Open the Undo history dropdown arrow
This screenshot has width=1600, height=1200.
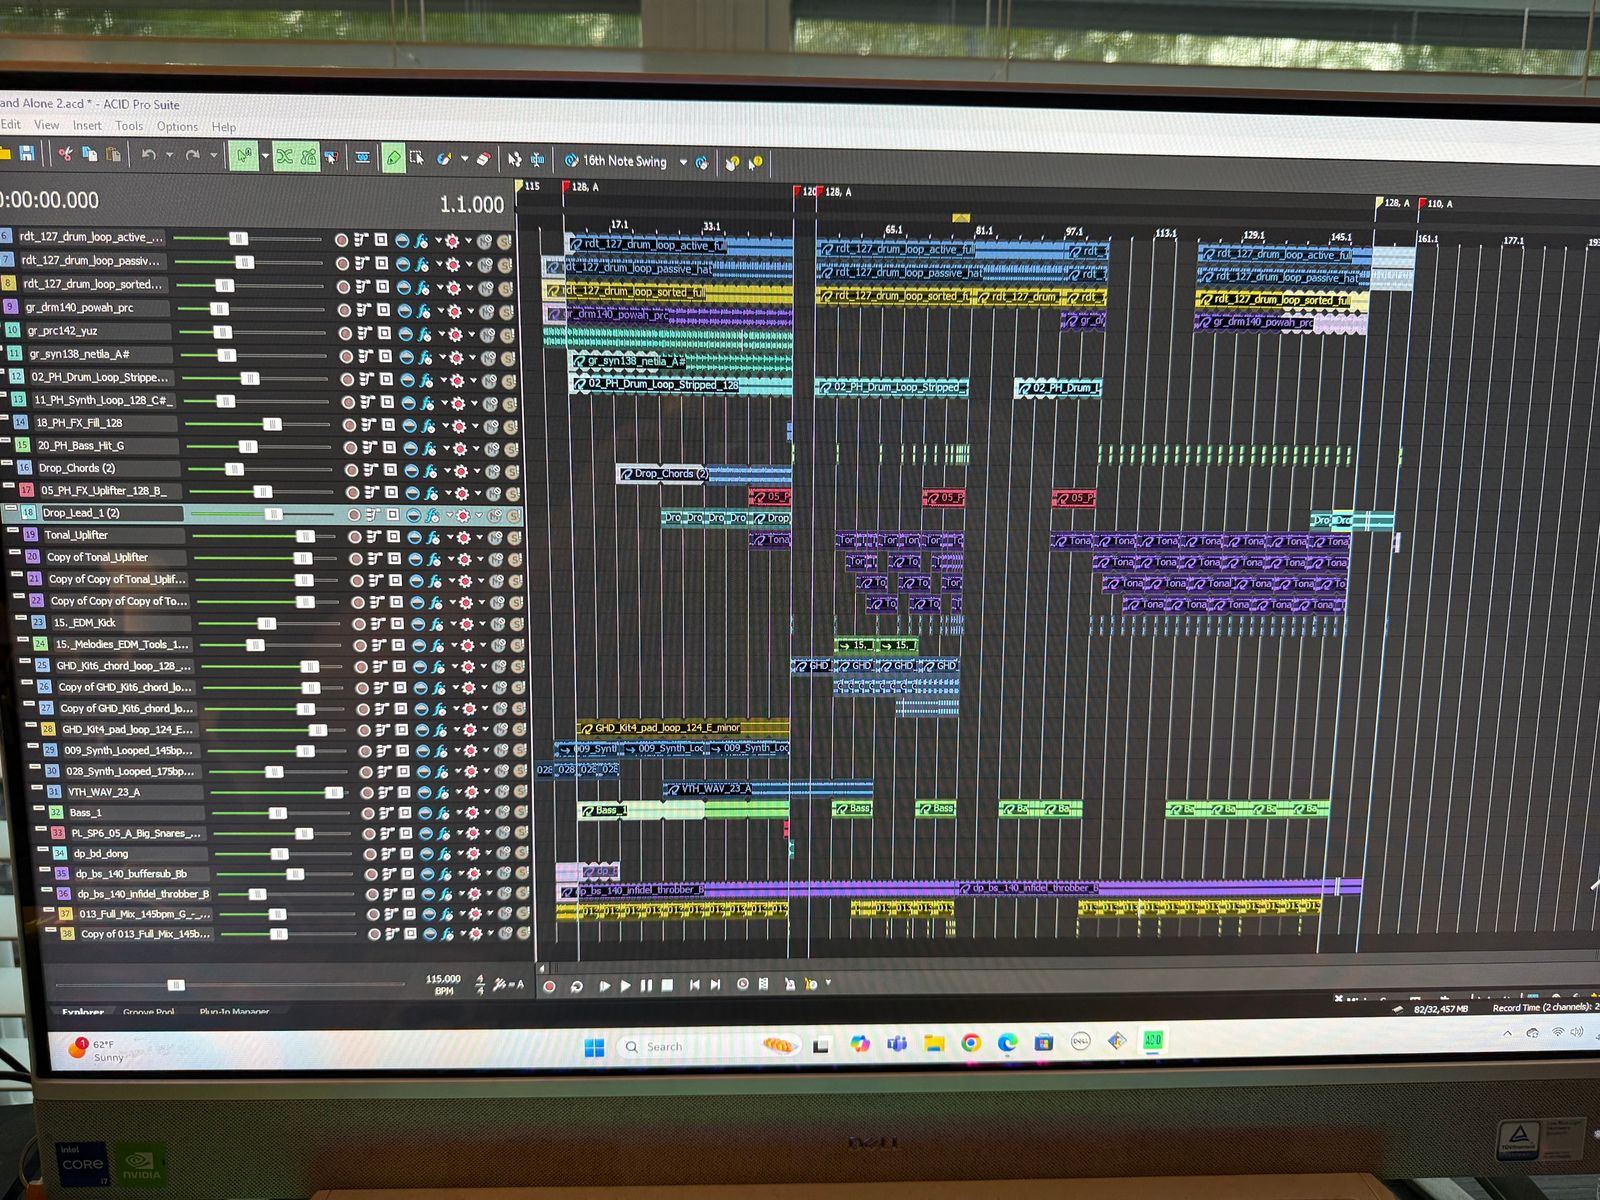pos(168,155)
